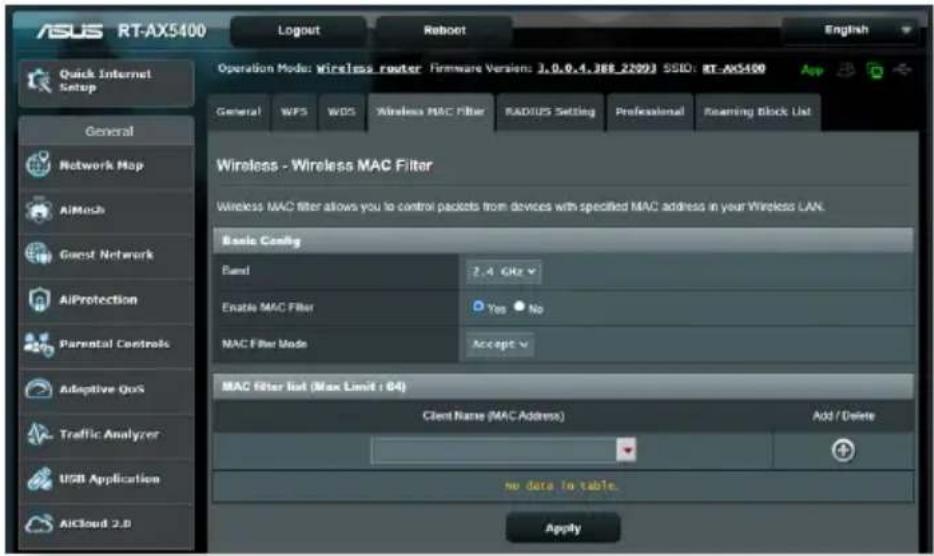
Task: Open the MAC Filter Mode Accept dropdown
Action: coord(500,344)
